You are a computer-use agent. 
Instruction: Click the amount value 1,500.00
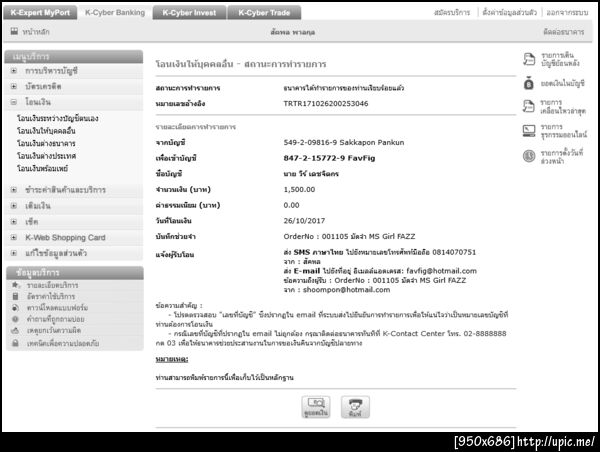(x=299, y=189)
